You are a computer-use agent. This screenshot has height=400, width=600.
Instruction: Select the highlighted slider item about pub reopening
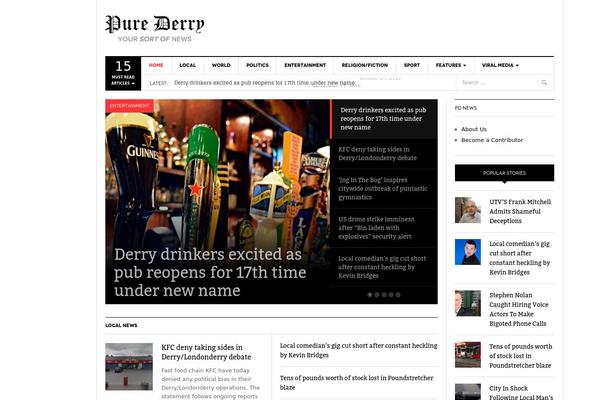click(x=384, y=119)
